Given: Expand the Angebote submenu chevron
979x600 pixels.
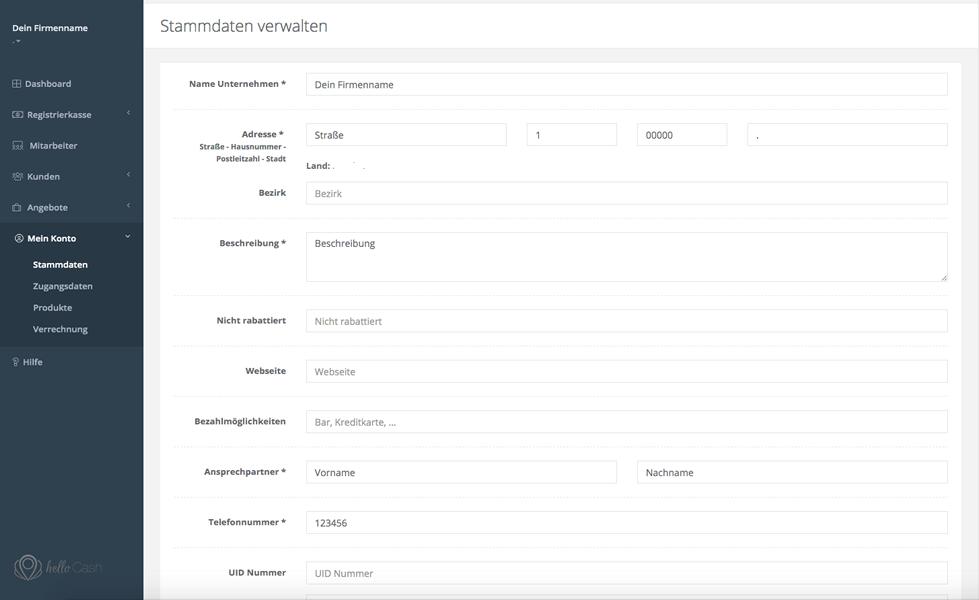Looking at the screenshot, I should tap(128, 205).
